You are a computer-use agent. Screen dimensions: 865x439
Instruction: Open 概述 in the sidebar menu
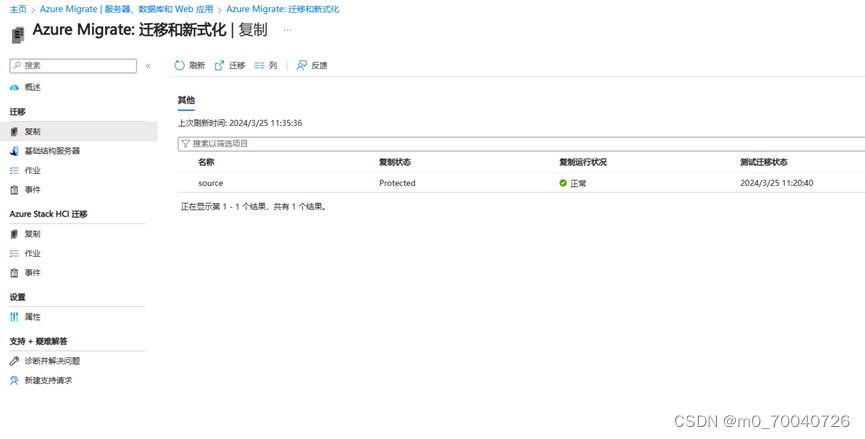(33, 88)
